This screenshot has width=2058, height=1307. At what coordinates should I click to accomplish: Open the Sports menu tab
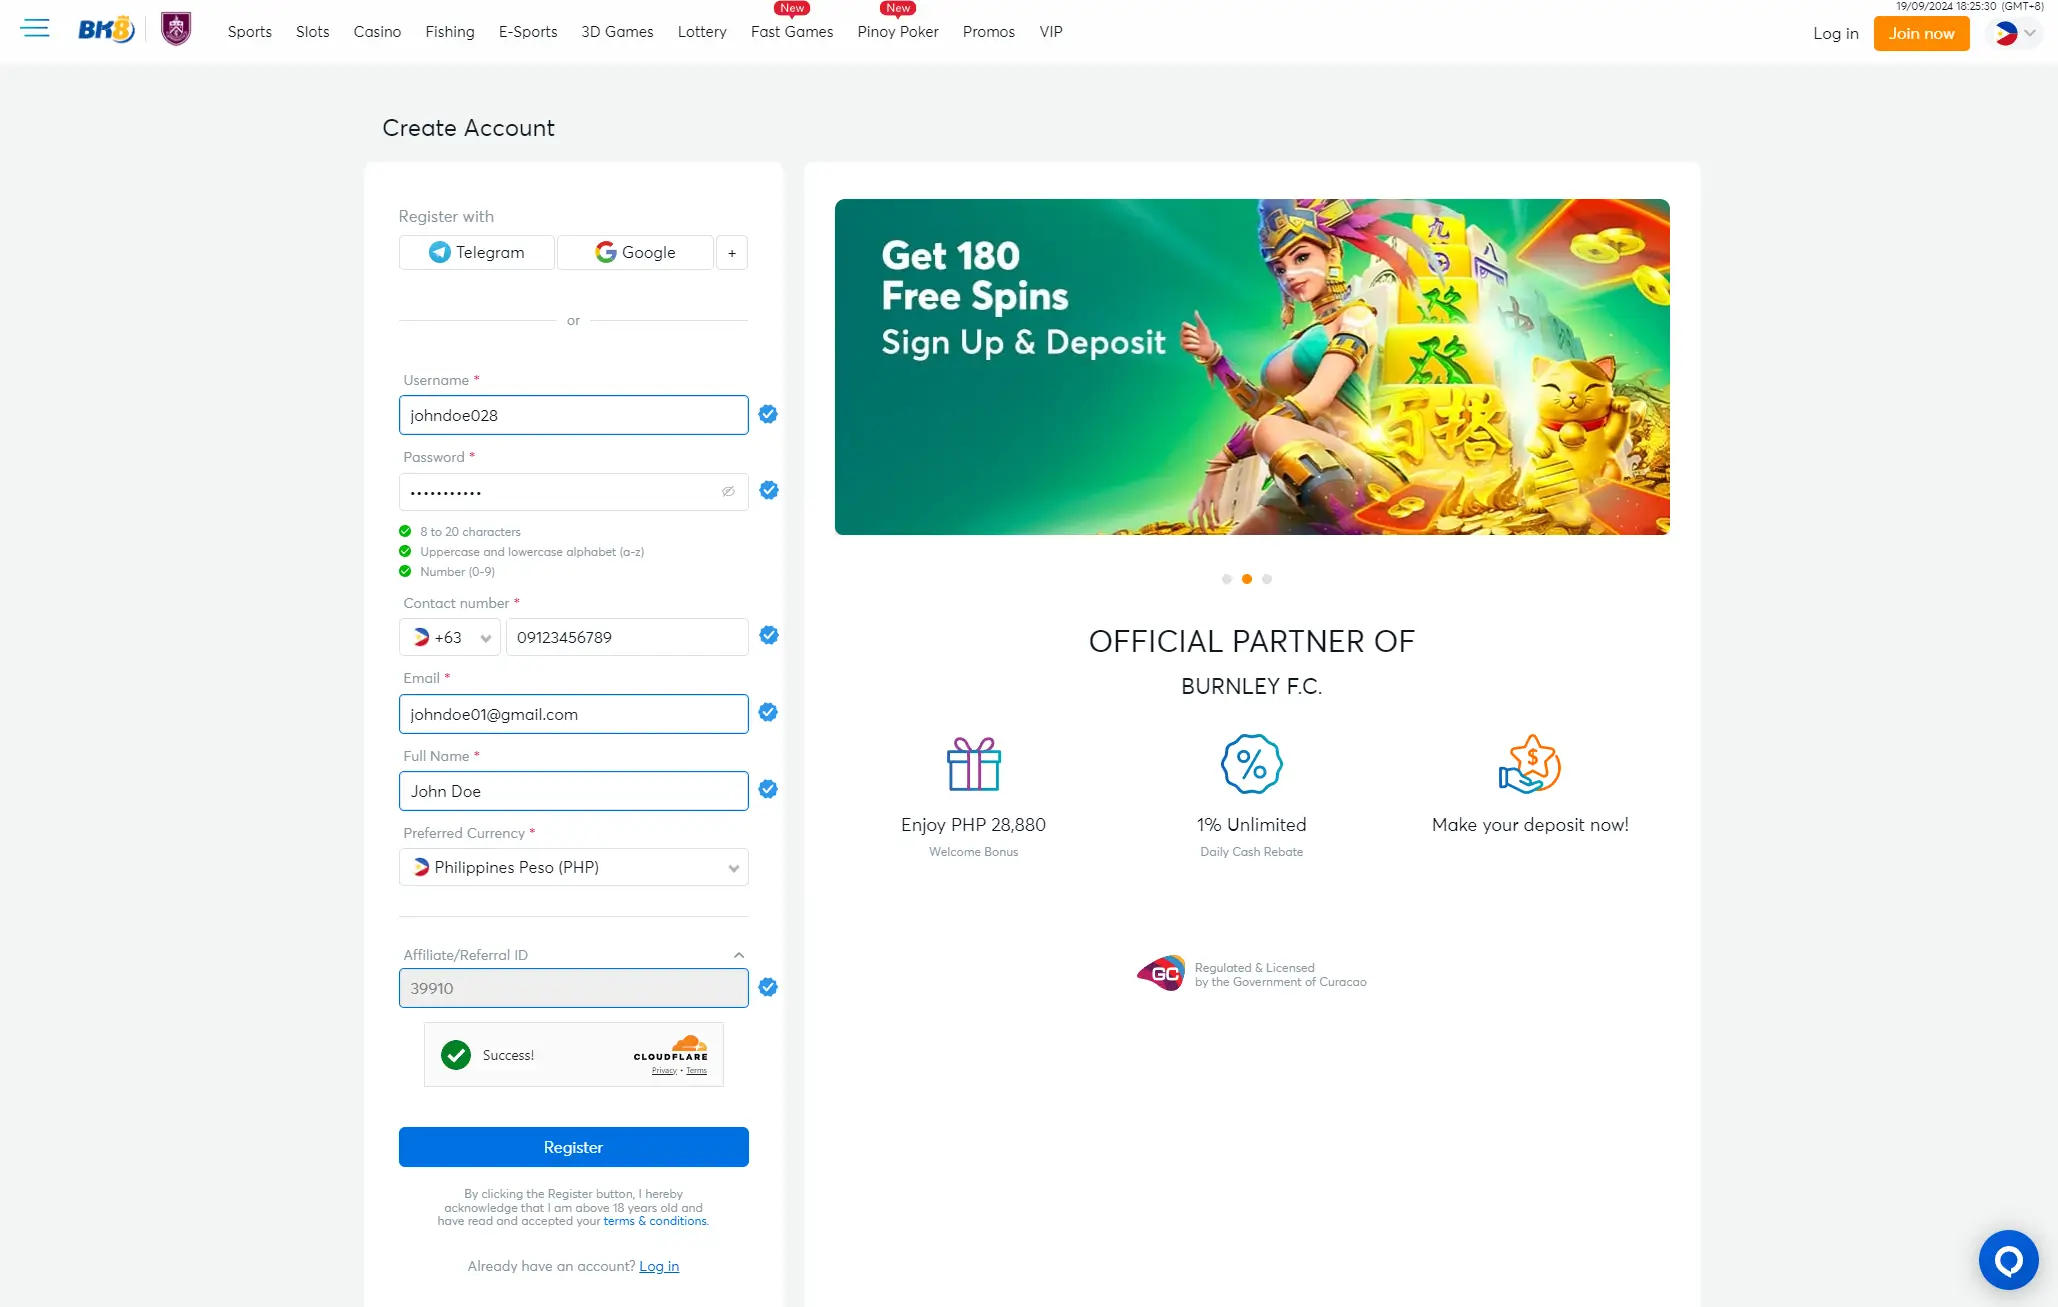coord(250,32)
